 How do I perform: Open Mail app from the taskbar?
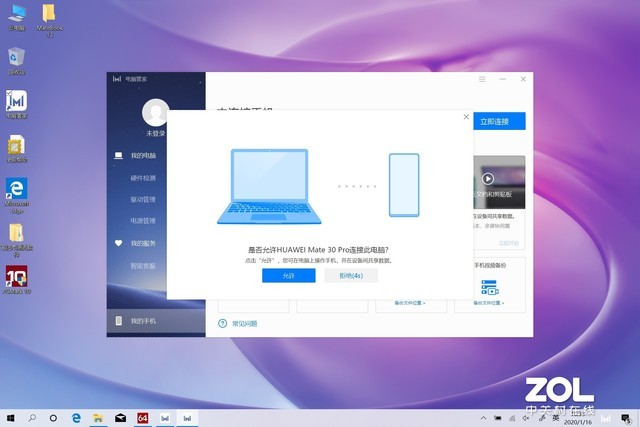coord(120,418)
